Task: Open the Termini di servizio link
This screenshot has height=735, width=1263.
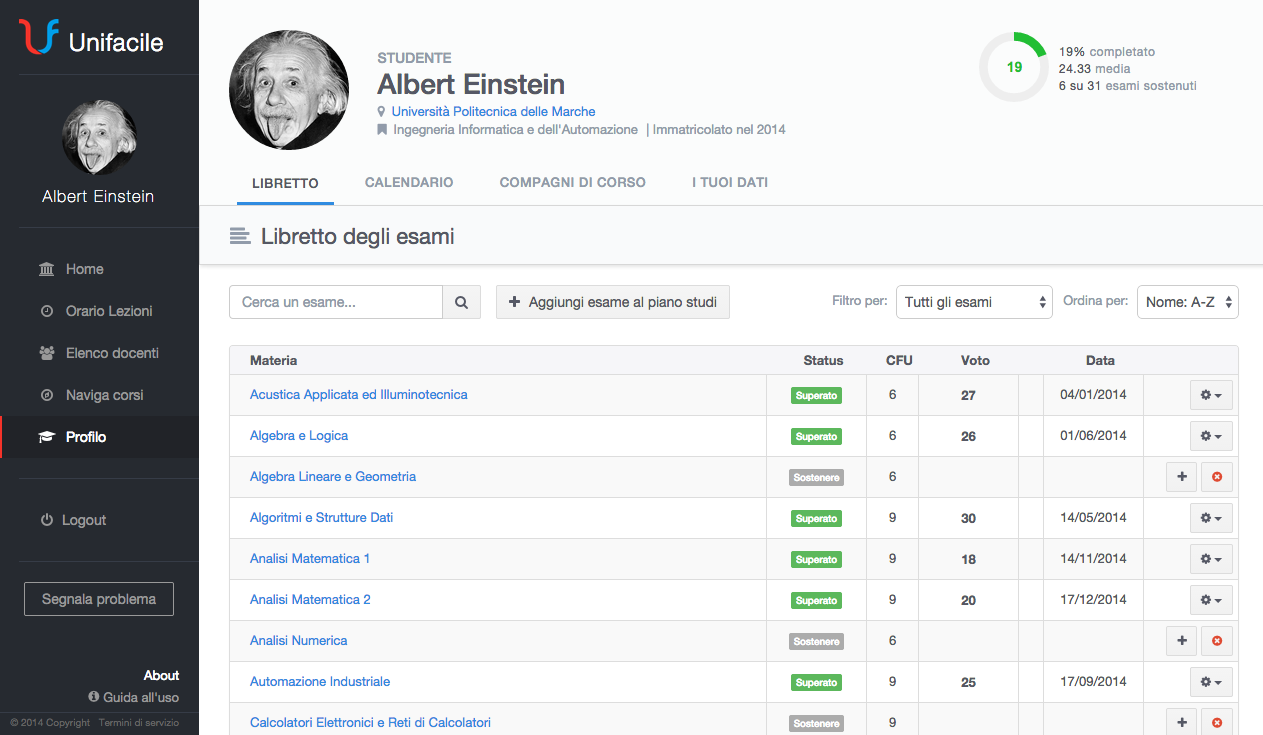Action: tap(139, 723)
